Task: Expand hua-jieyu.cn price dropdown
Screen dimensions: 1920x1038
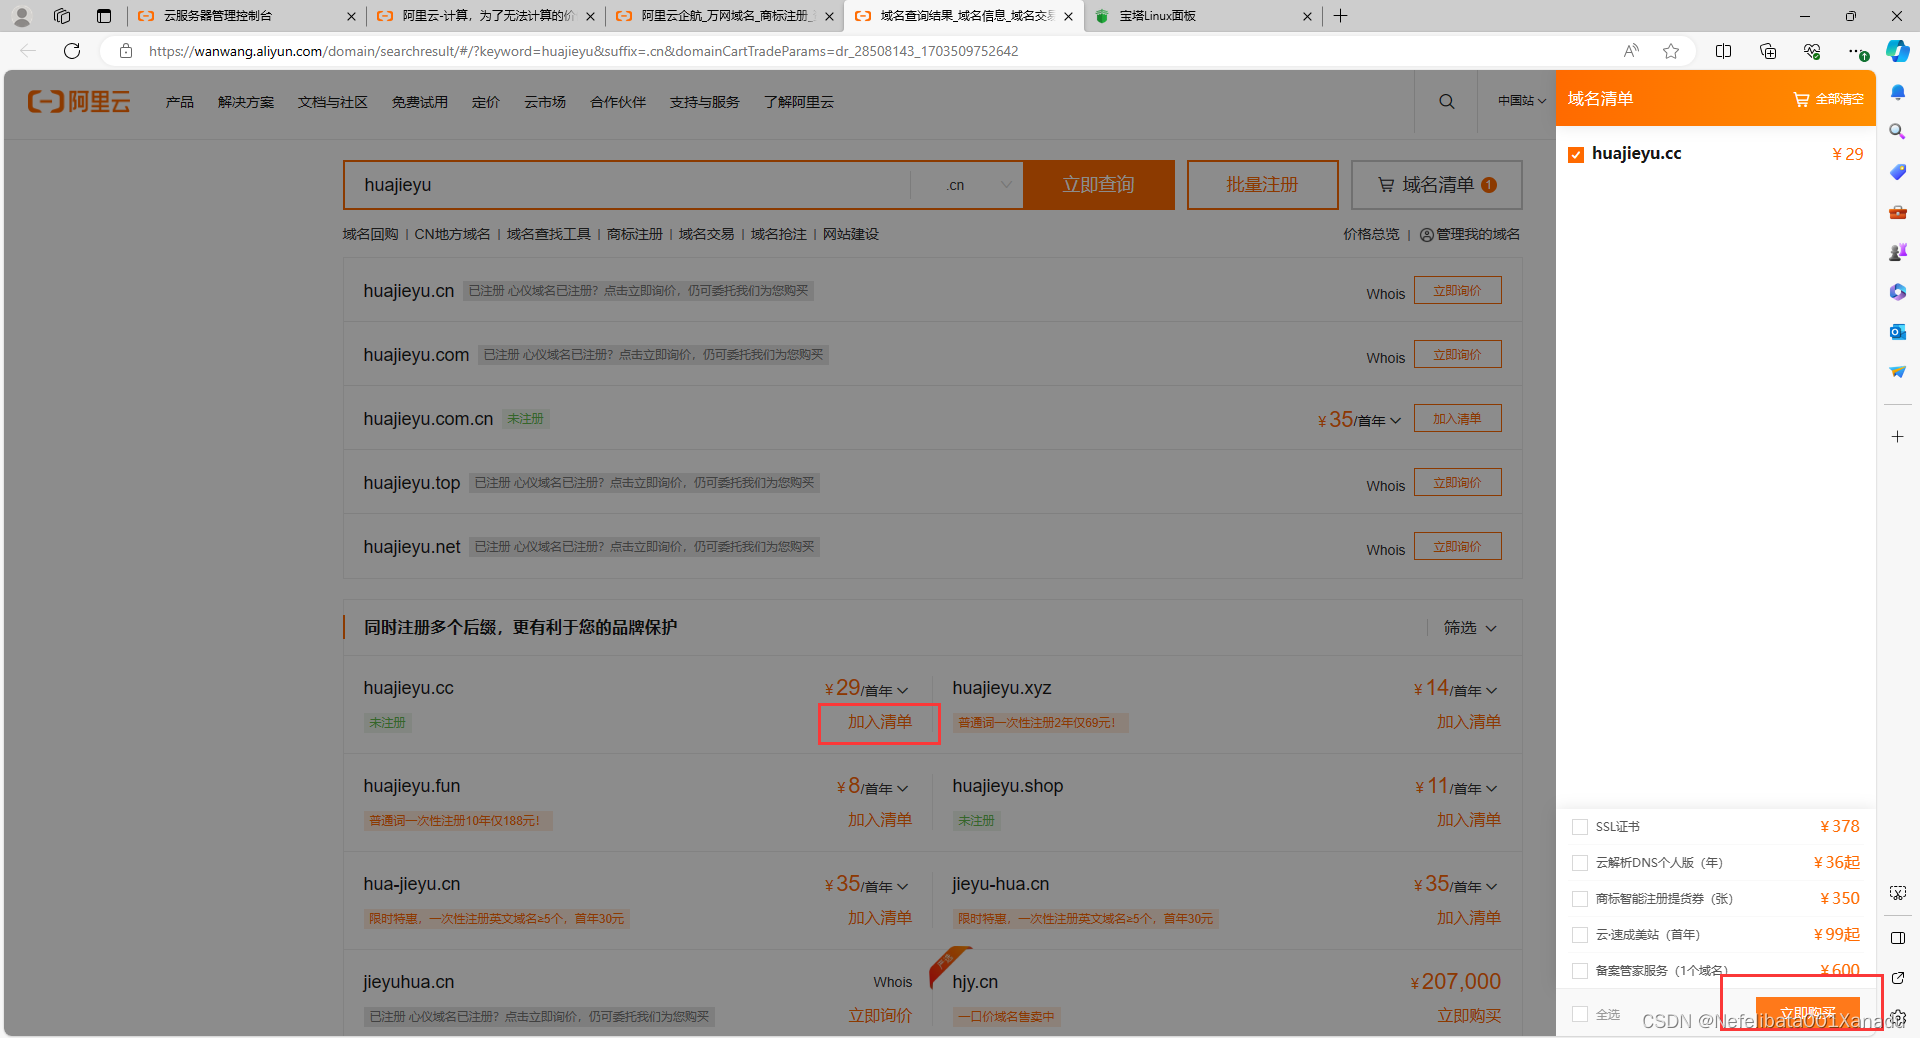Action: point(903,886)
